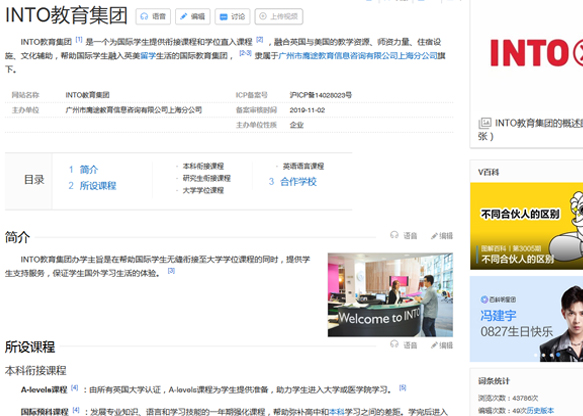The width and height of the screenshot is (583, 416).
Task: Click the 编辑 pencil button beside title
Action: [193, 16]
